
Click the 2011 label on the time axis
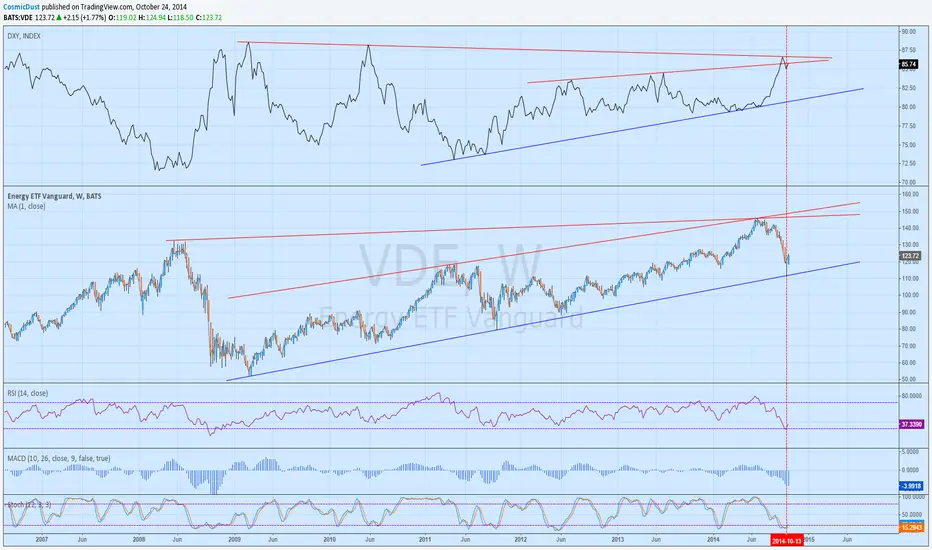coord(425,540)
